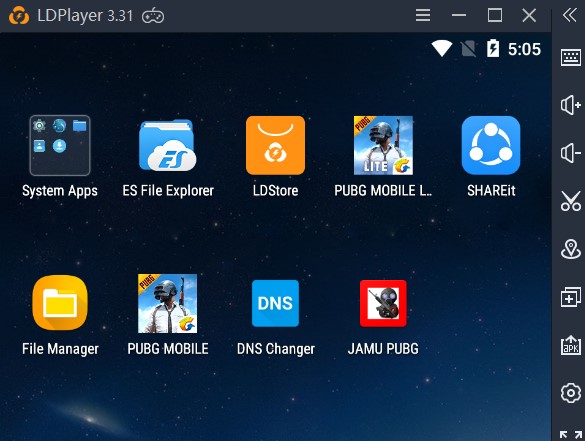Open the LDStore app
The height and width of the screenshot is (441, 585).
pyautogui.click(x=275, y=145)
